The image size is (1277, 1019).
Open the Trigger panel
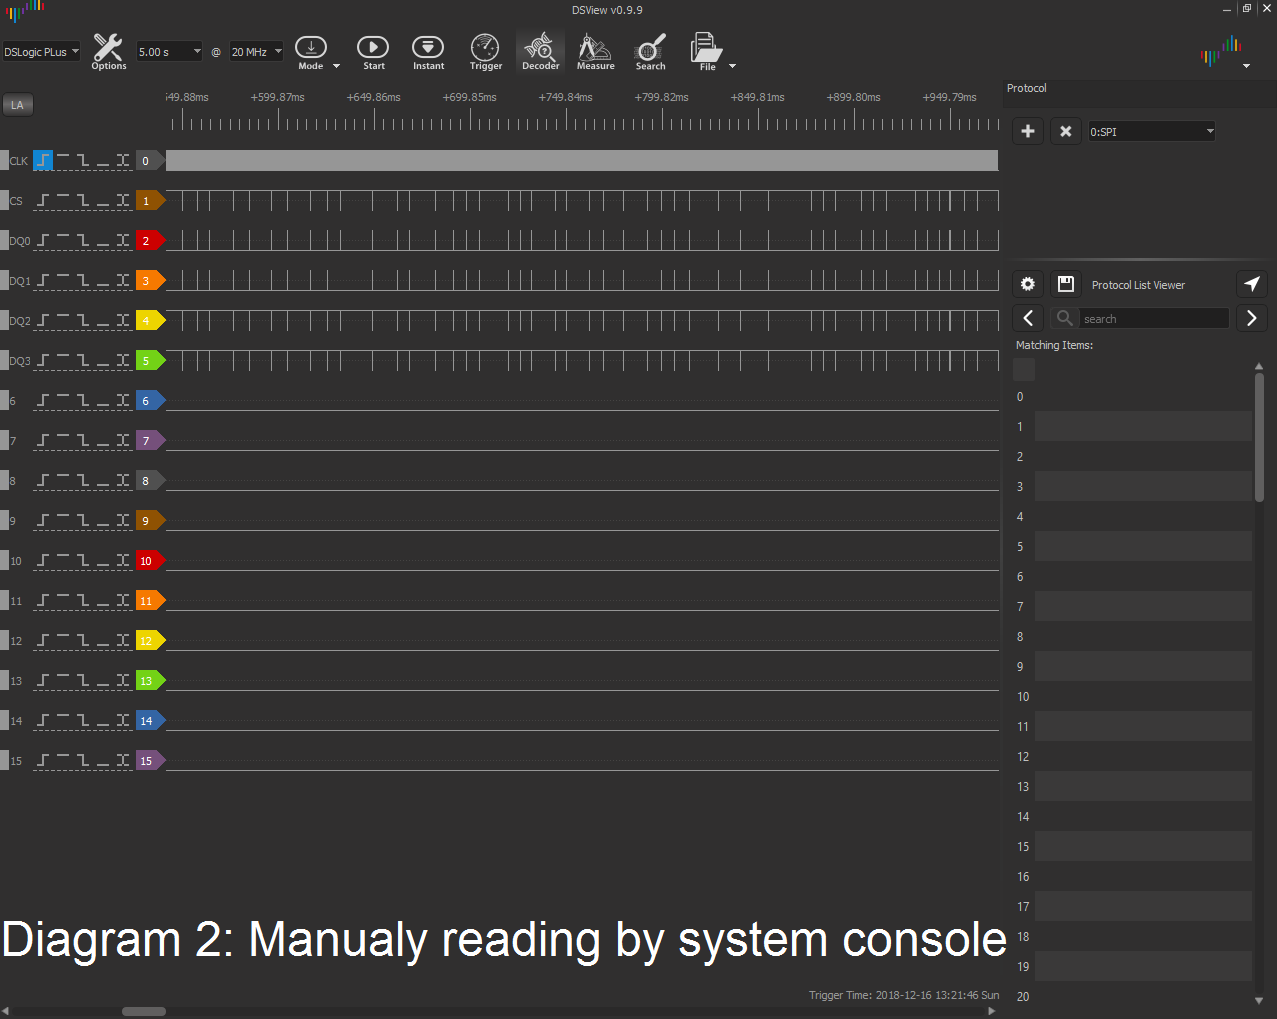point(485,51)
